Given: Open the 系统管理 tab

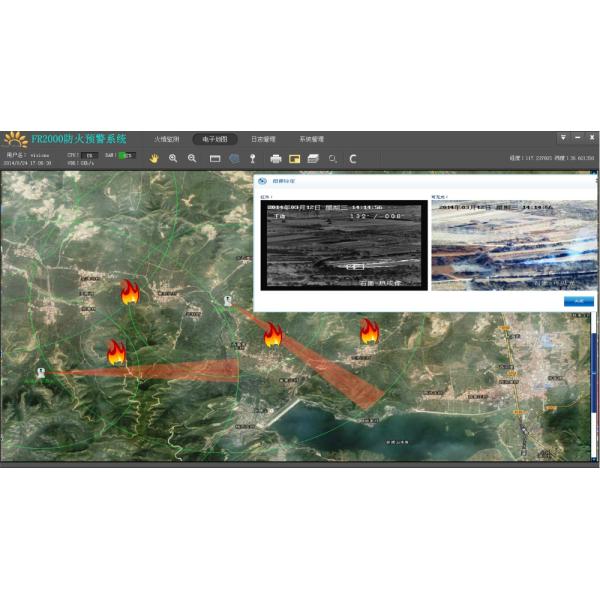Looking at the screenshot, I should 312,139.
